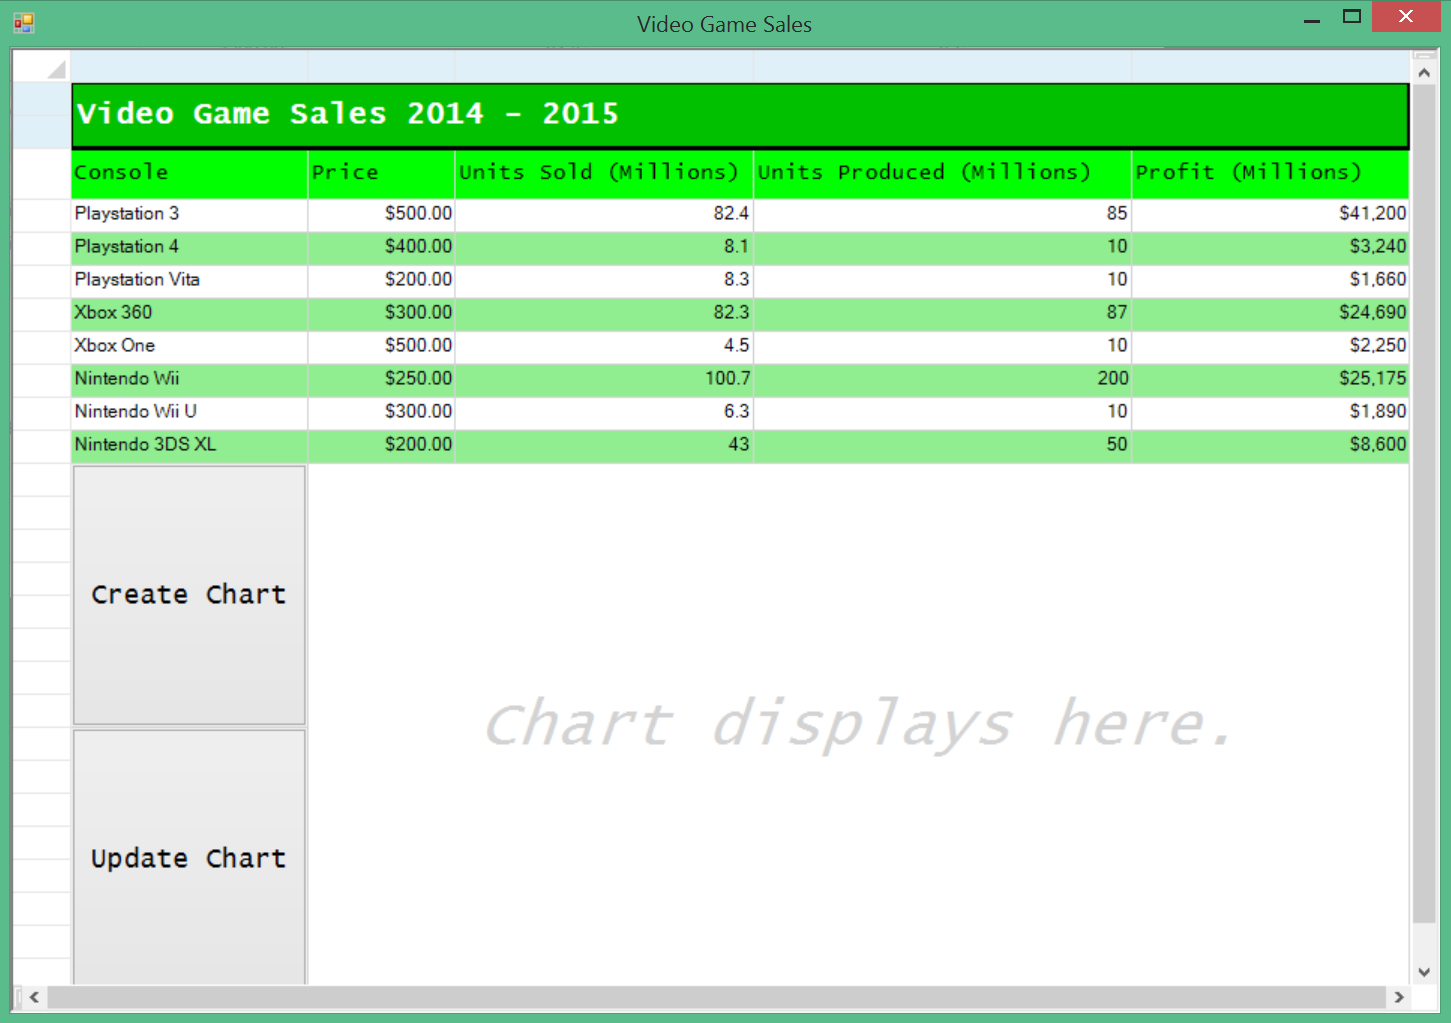The width and height of the screenshot is (1451, 1023).
Task: Select Nintendo 3DS XL units produced '50'
Action: [x=942, y=445]
